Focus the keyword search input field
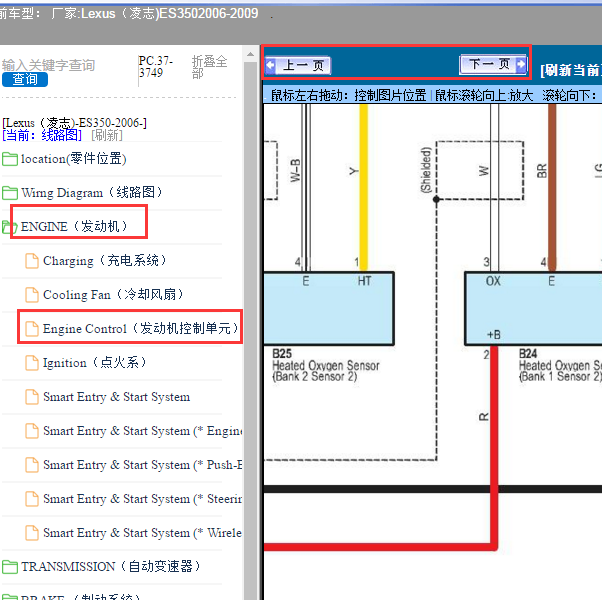Image resolution: width=602 pixels, height=600 pixels. coord(48,65)
